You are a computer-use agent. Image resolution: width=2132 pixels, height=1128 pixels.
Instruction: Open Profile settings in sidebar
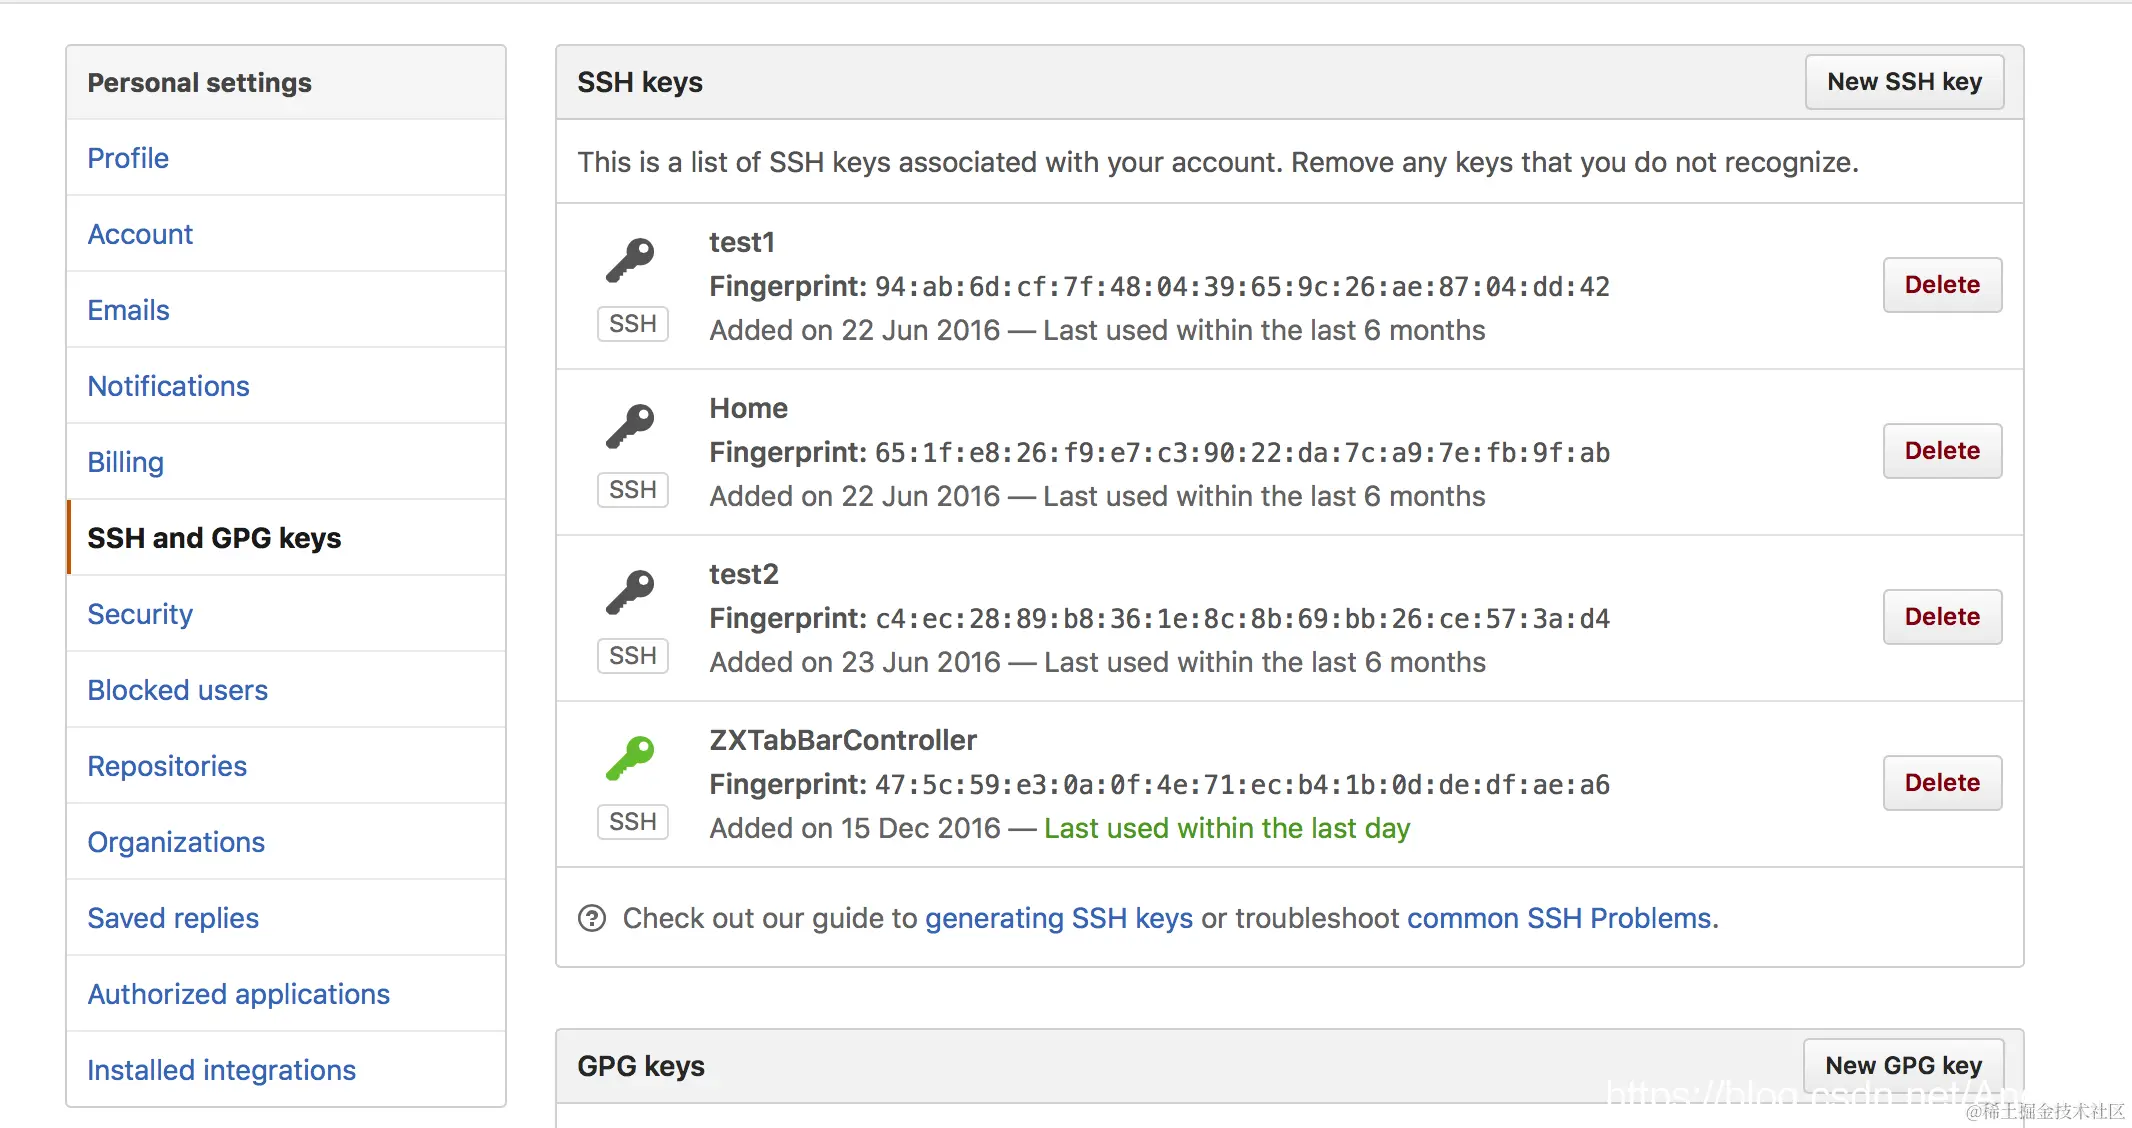(128, 158)
